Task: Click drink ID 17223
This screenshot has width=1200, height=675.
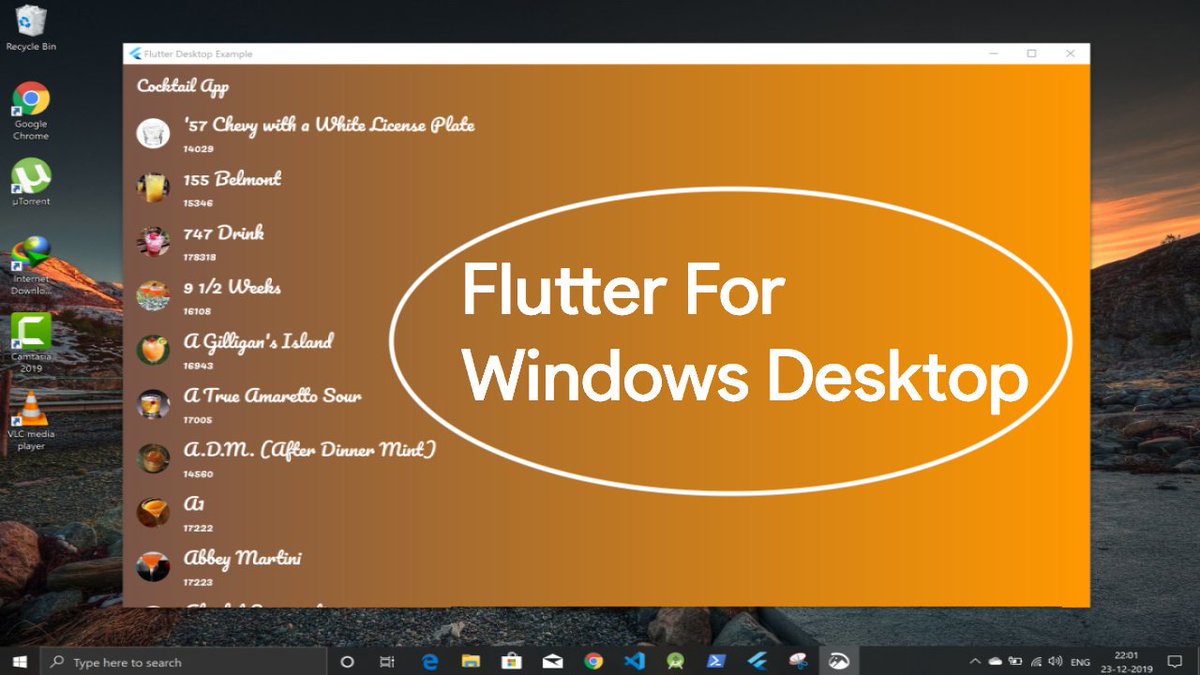Action: tap(198, 582)
